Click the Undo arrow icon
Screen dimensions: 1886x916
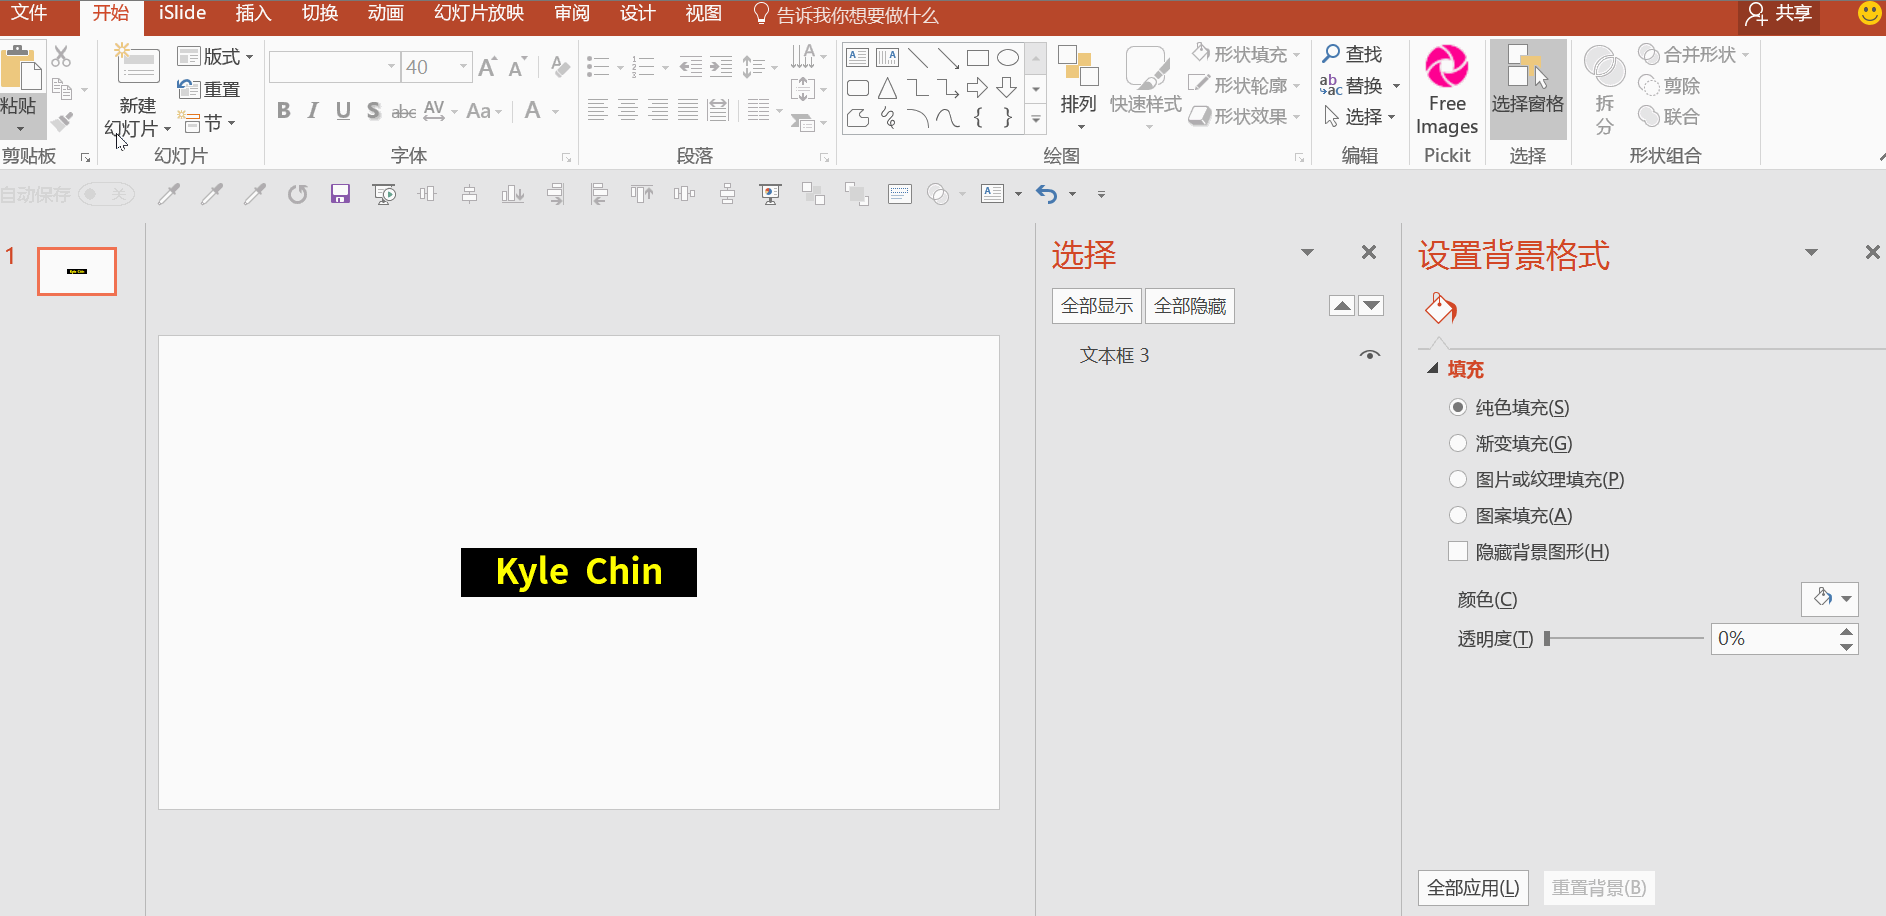click(x=1046, y=194)
